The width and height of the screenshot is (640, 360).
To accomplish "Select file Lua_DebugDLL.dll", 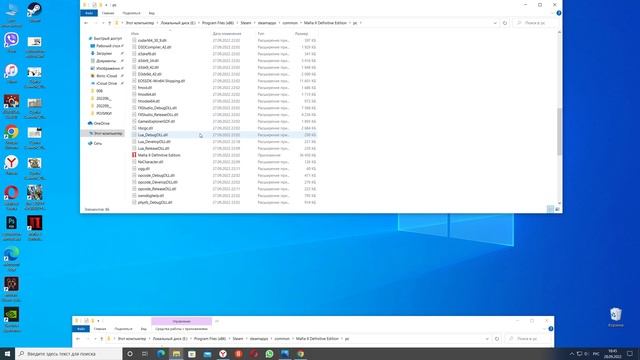I will (153, 135).
